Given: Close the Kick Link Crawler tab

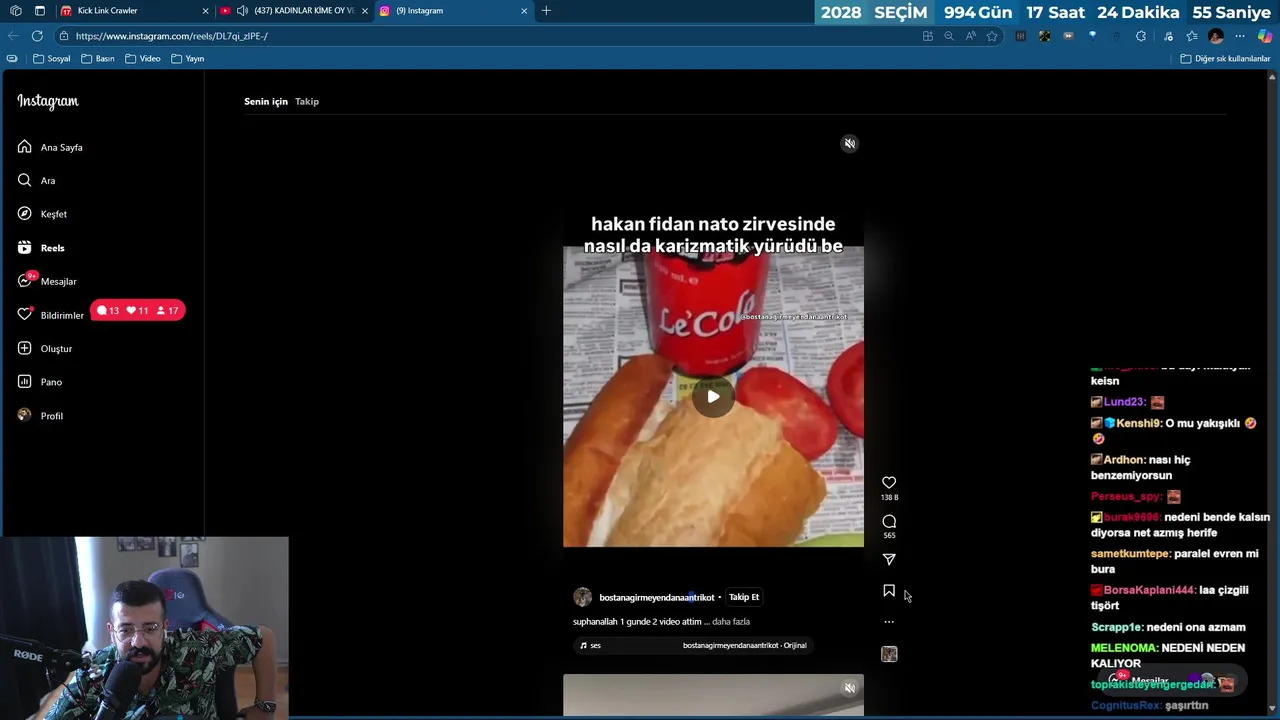Looking at the screenshot, I should pos(206,11).
